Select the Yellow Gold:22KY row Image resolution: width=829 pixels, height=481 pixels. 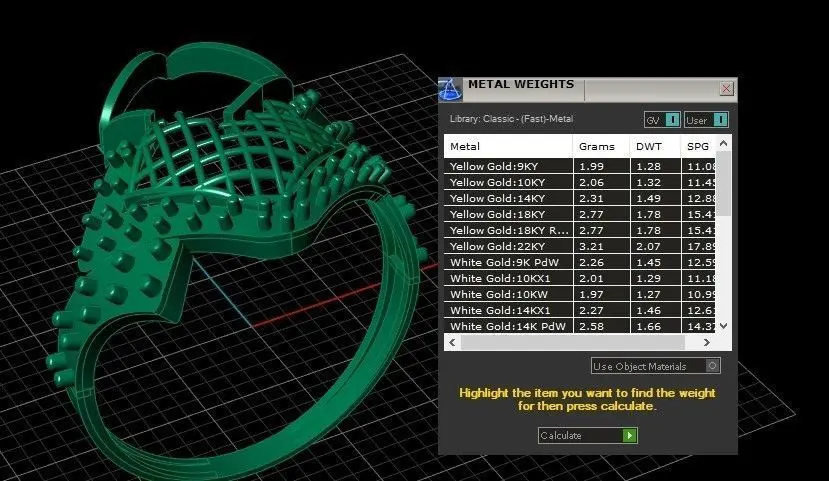[580, 246]
